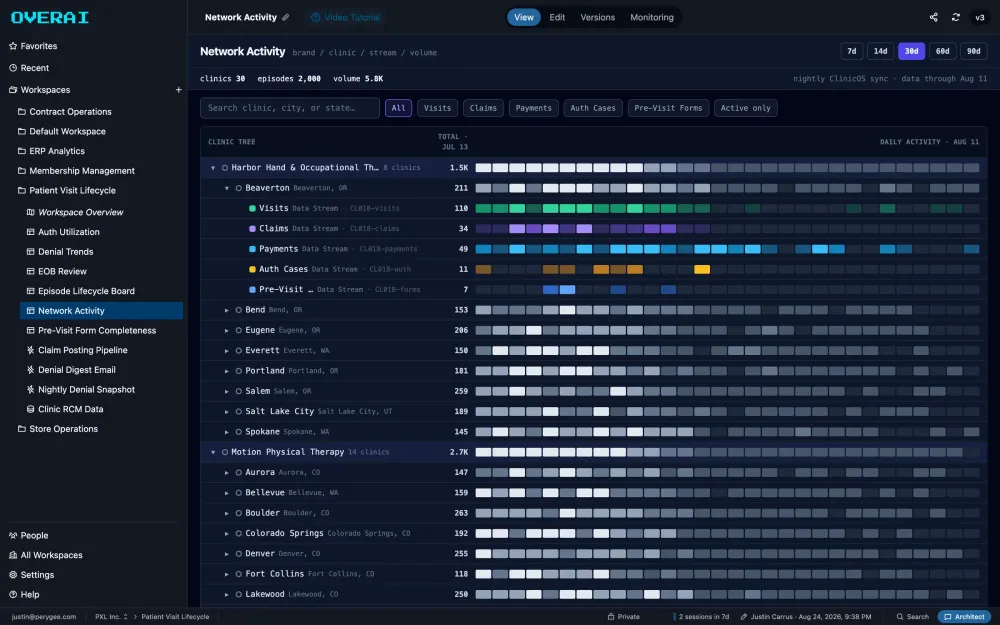Click the green Visits stream color swatch
The image size is (1000, 625).
tap(252, 209)
